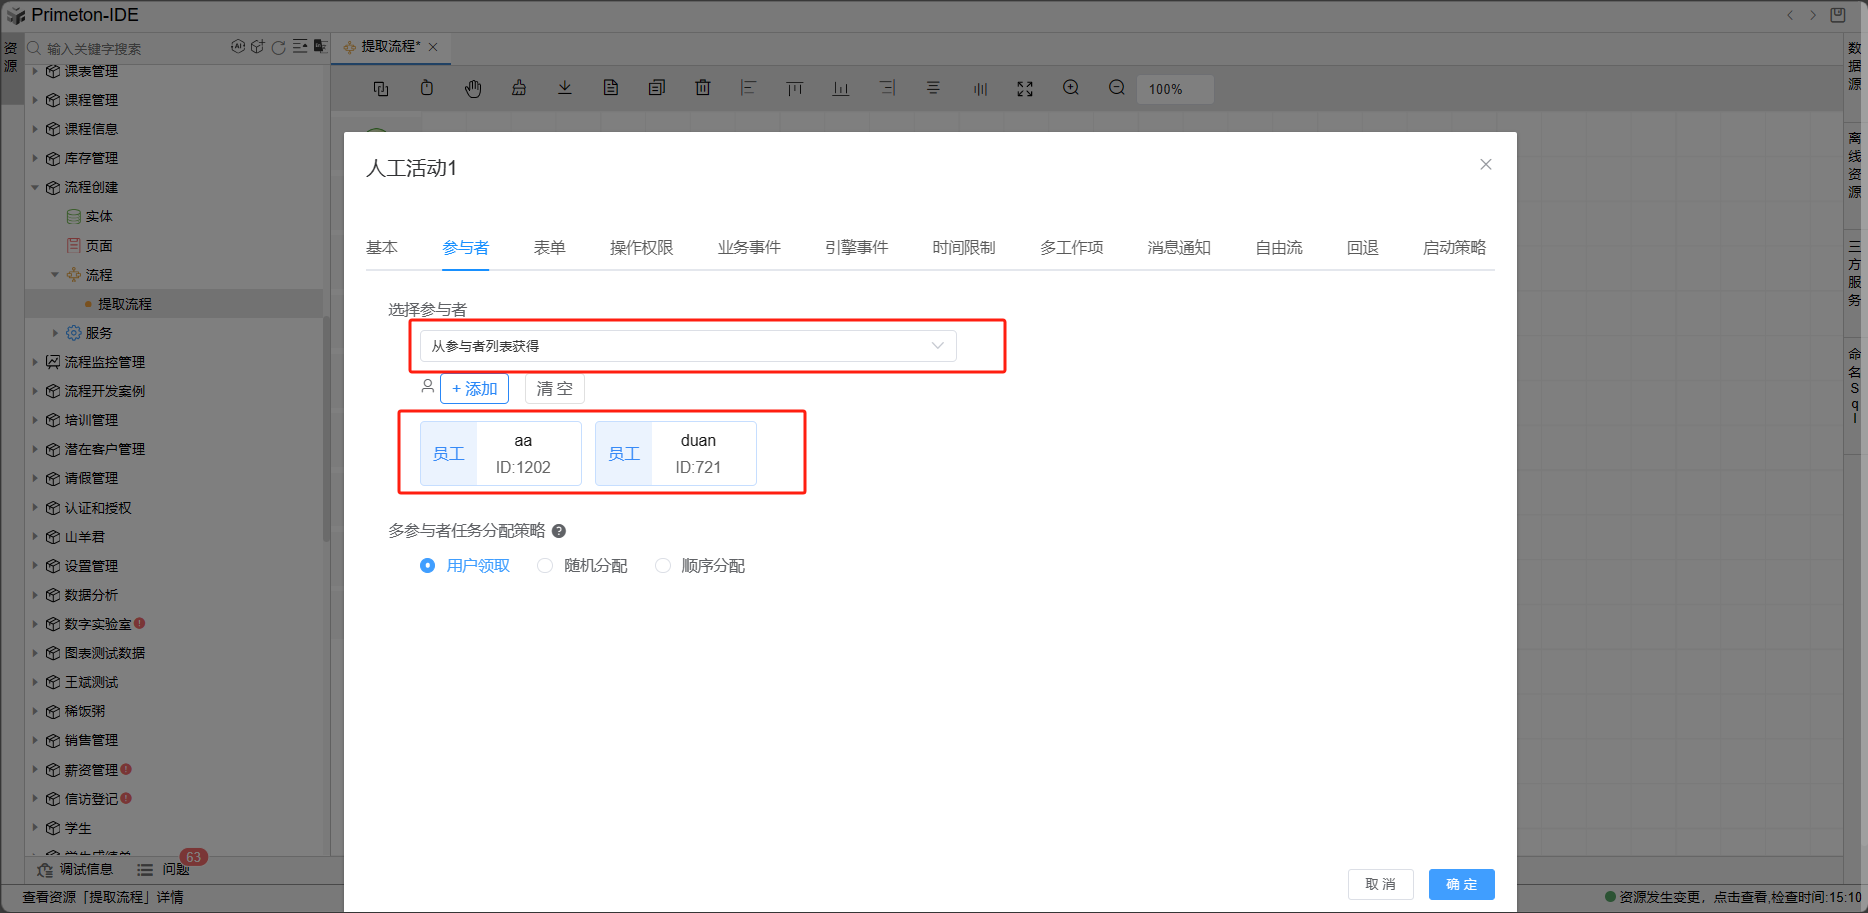Select the hand pan tool
The image size is (1868, 913).
(473, 88)
